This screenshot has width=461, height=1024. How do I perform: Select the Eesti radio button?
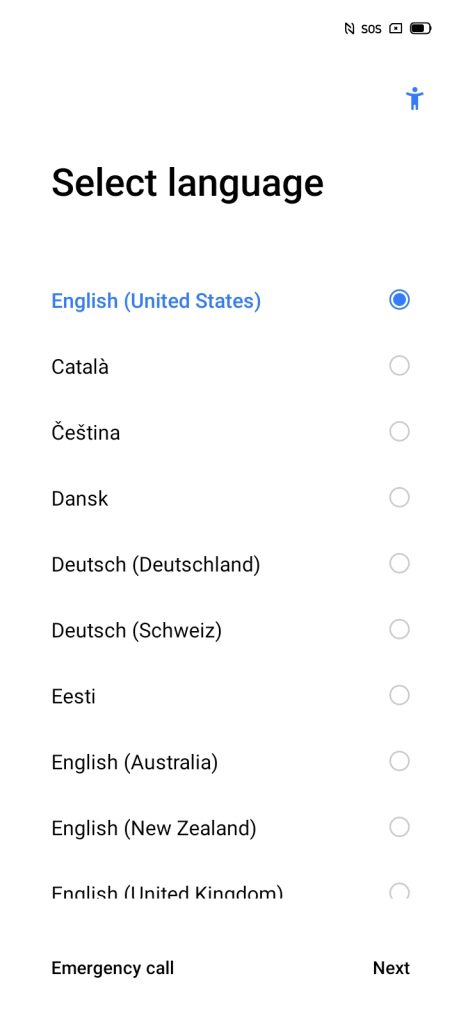399,695
